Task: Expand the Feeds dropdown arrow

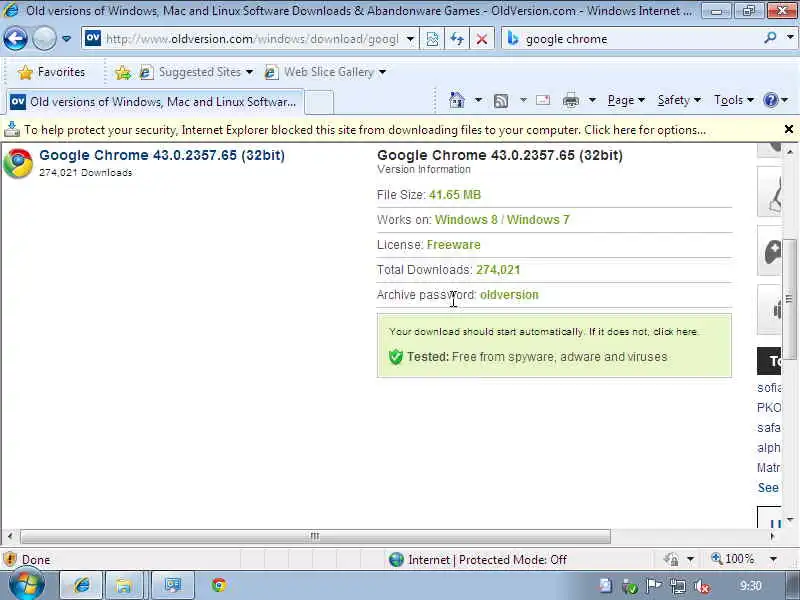Action: pyautogui.click(x=523, y=100)
